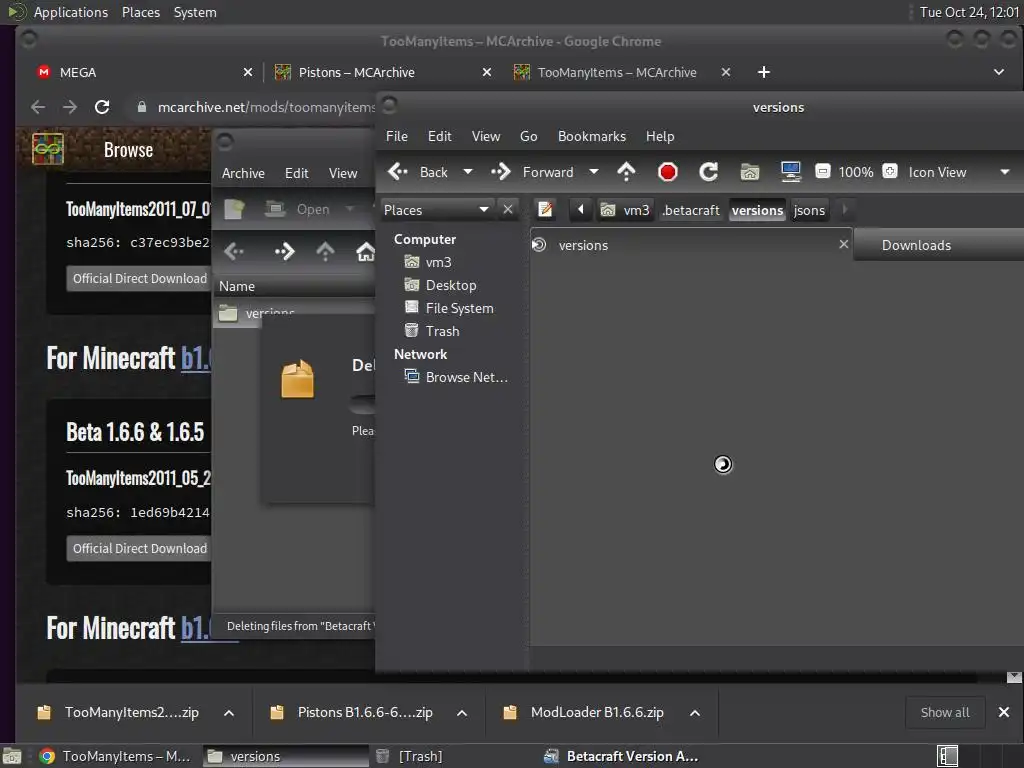
Task: Click the path bar left scroll arrow
Action: (581, 210)
